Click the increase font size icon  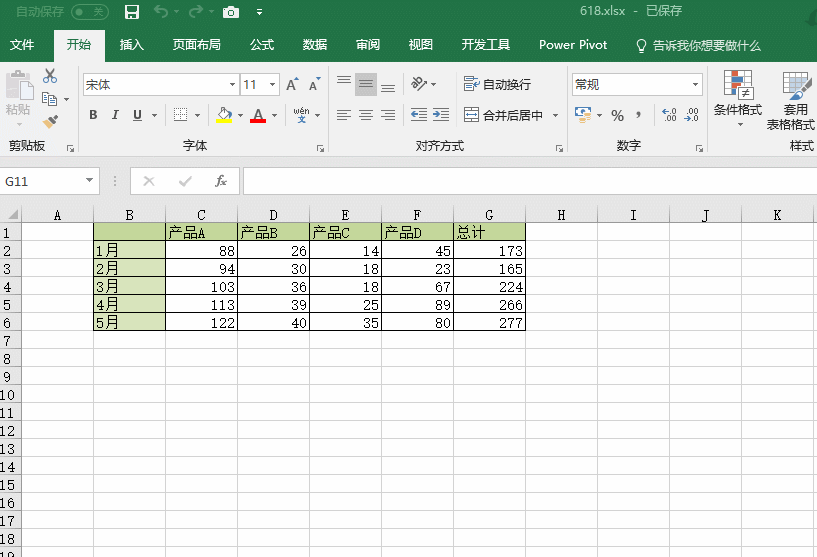292,85
